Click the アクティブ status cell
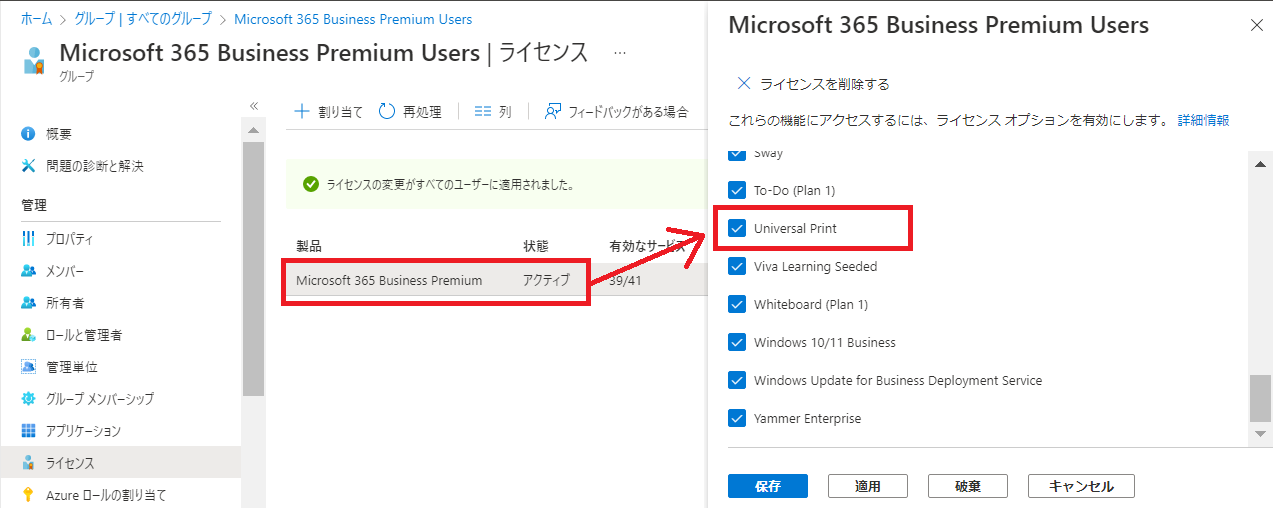The image size is (1273, 508). (546, 281)
